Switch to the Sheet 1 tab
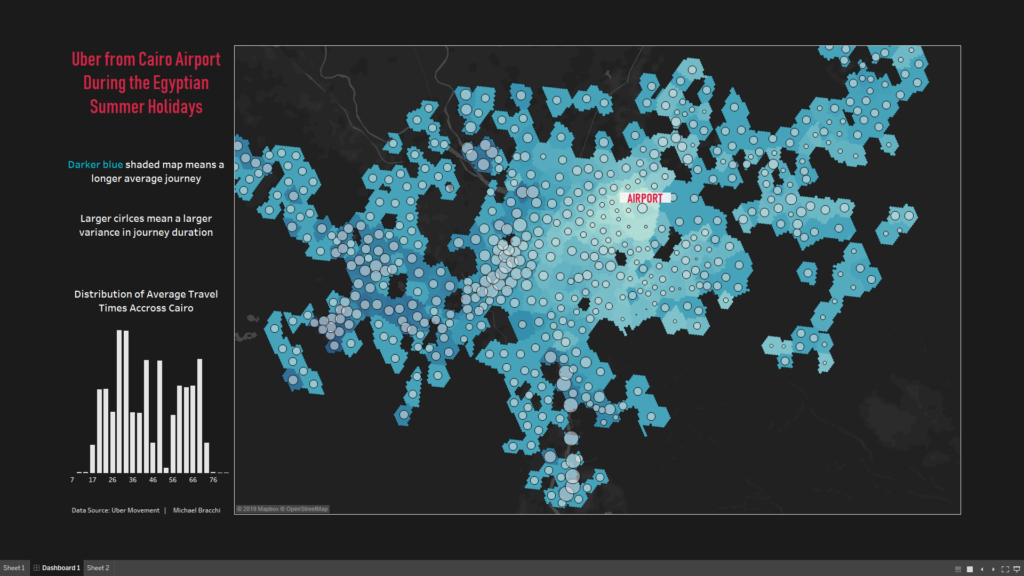 pyautogui.click(x=14, y=568)
